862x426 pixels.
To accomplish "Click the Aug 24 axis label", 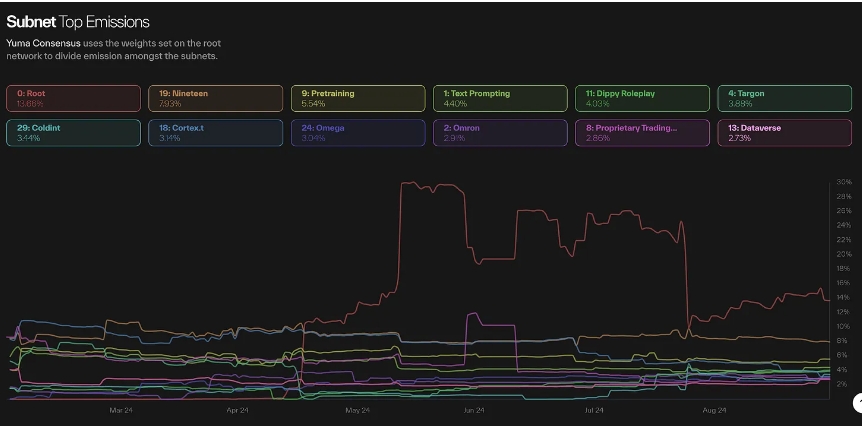I will click(x=715, y=410).
